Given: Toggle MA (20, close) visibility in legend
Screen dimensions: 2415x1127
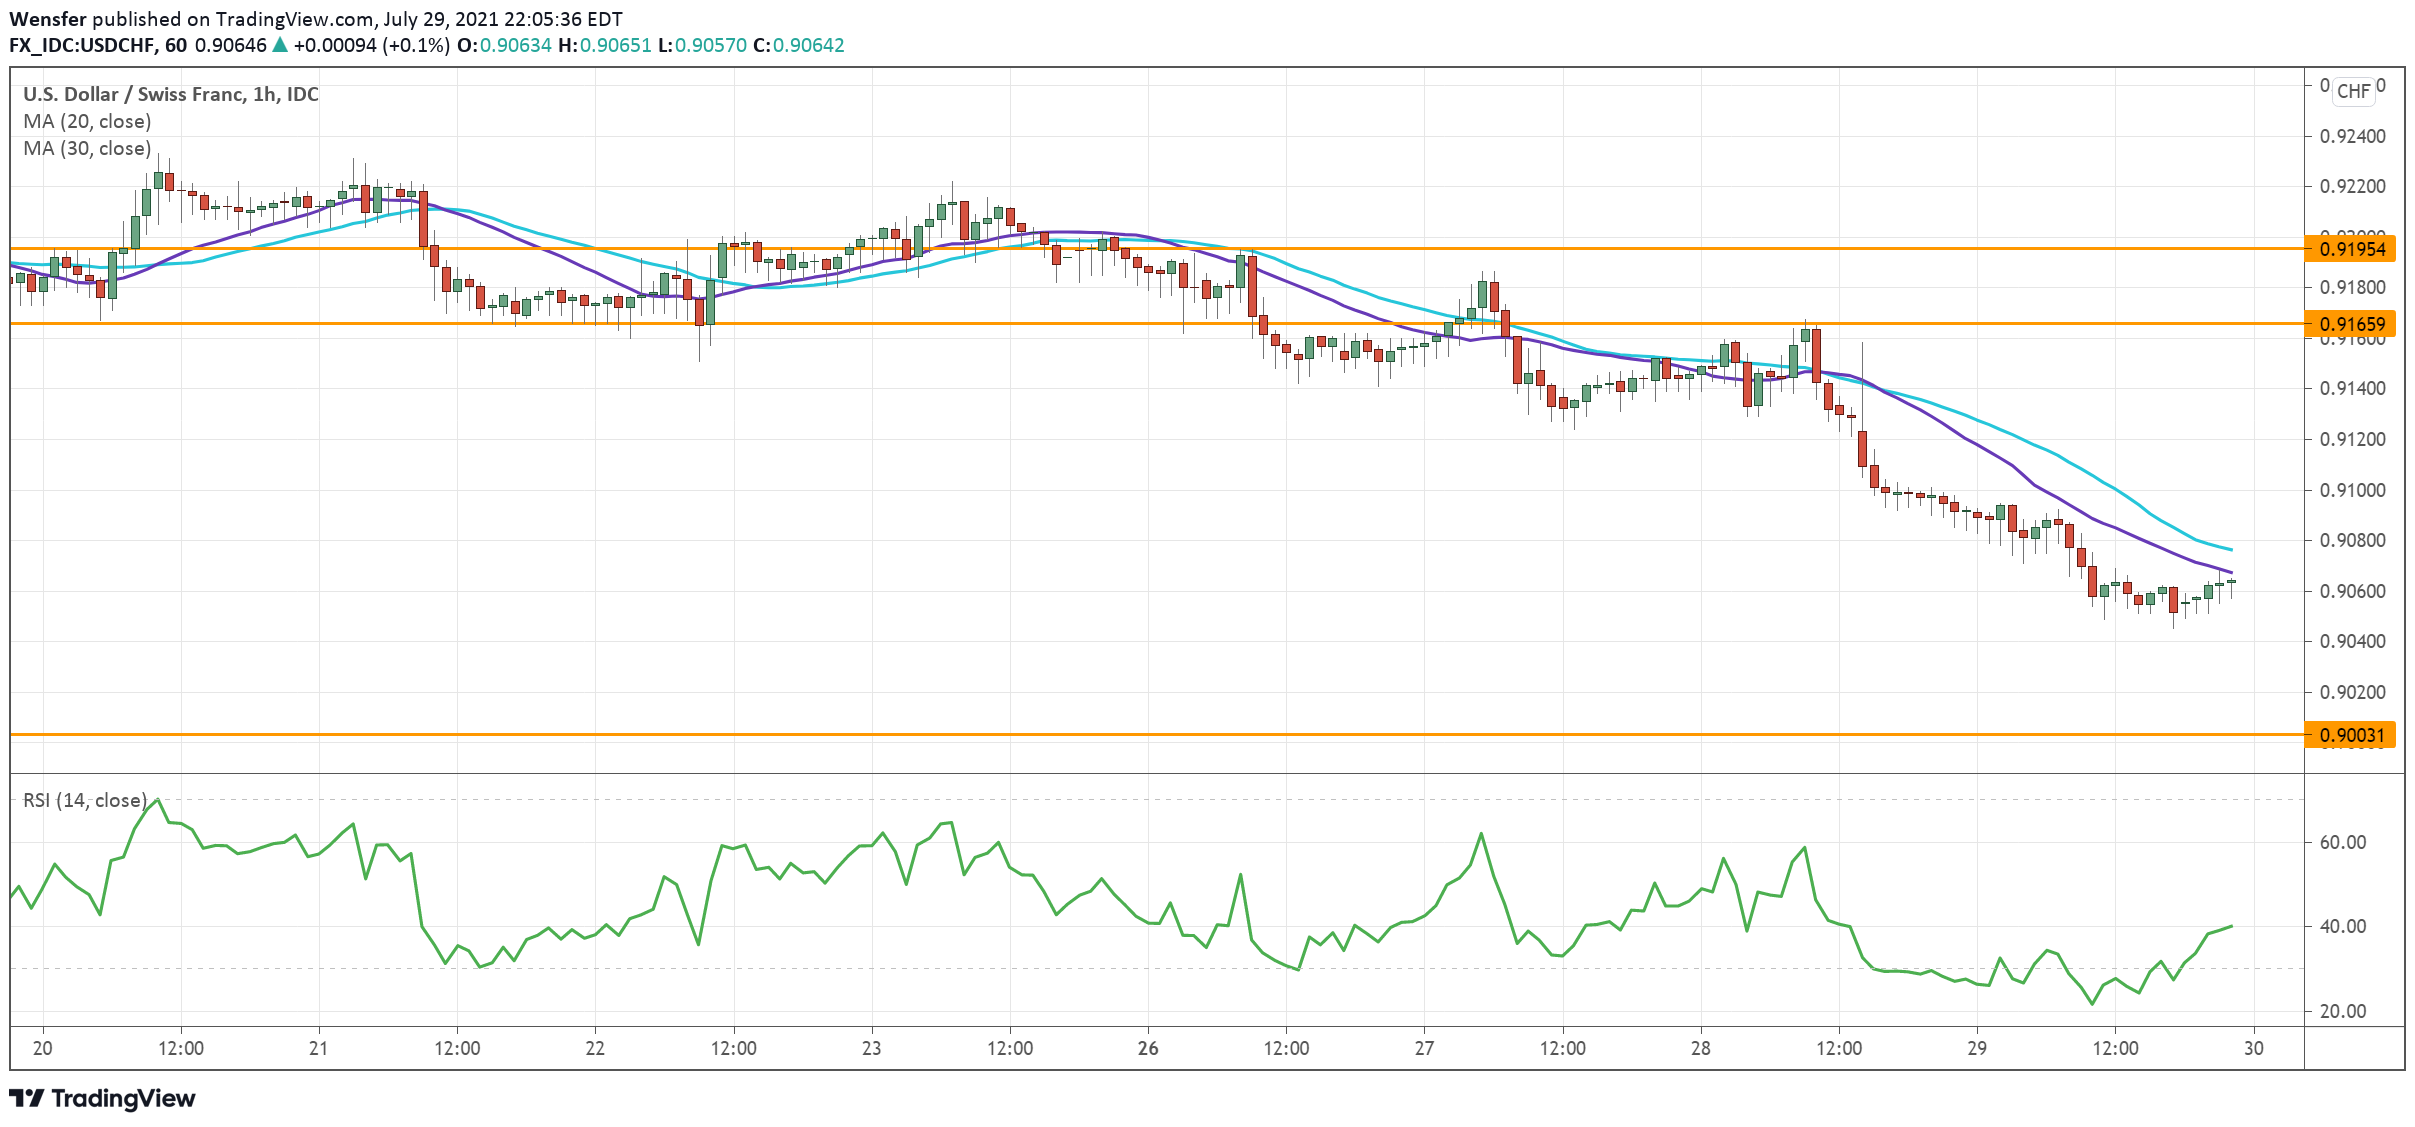Looking at the screenshot, I should 87,121.
